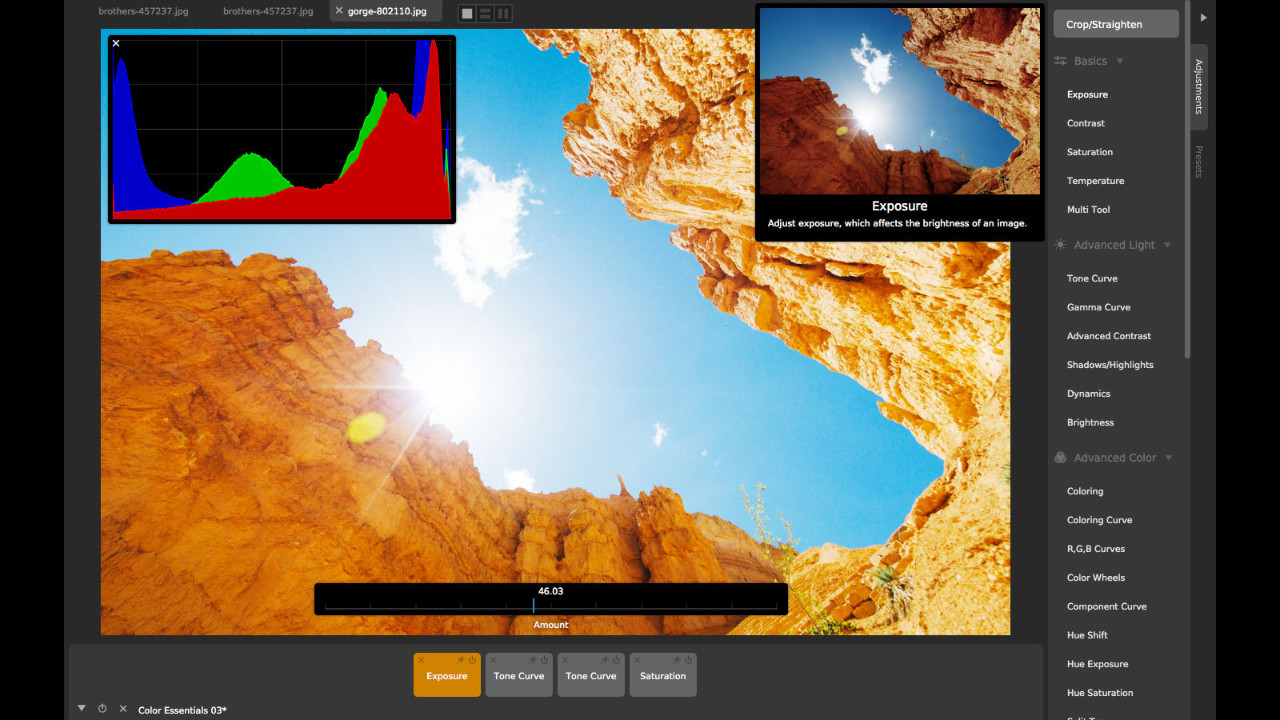This screenshot has height=720, width=1280.
Task: Select the Shadows/Highlights adjustment
Action: click(x=1108, y=364)
